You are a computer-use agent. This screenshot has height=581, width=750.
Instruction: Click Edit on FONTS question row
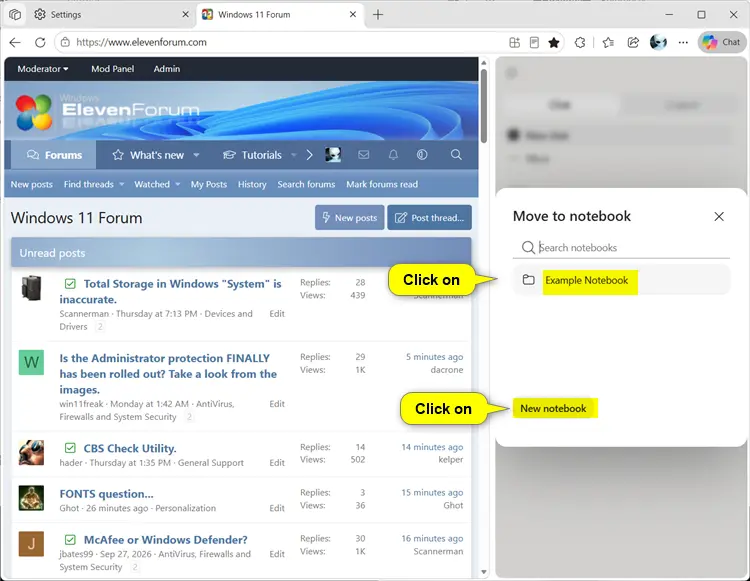click(x=277, y=508)
